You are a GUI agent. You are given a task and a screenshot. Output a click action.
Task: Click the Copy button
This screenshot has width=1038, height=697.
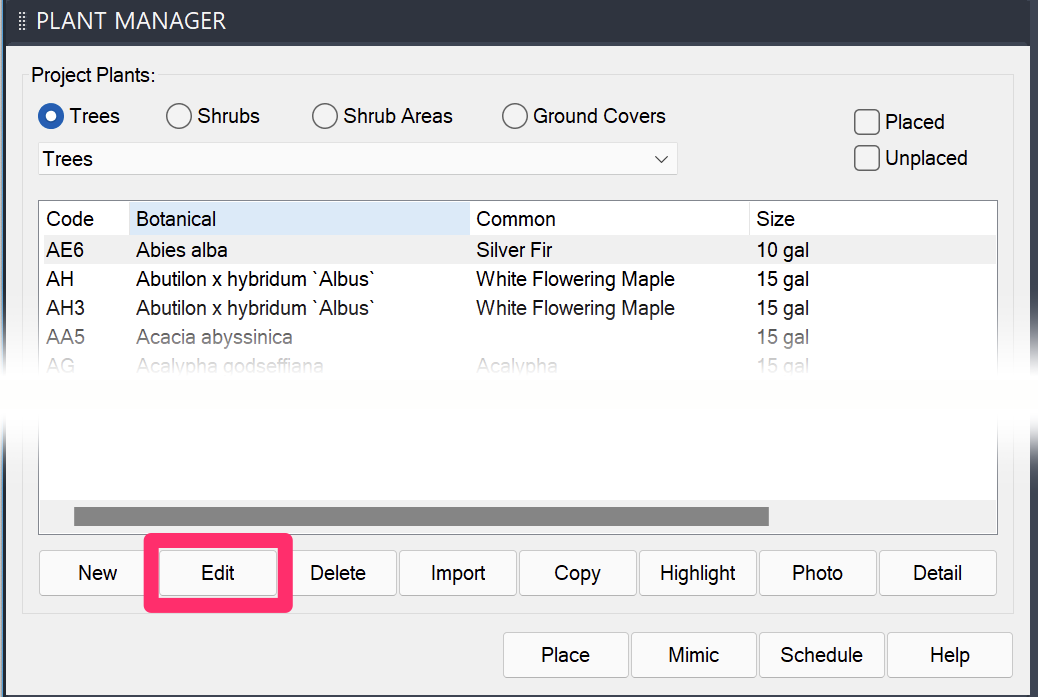point(578,573)
